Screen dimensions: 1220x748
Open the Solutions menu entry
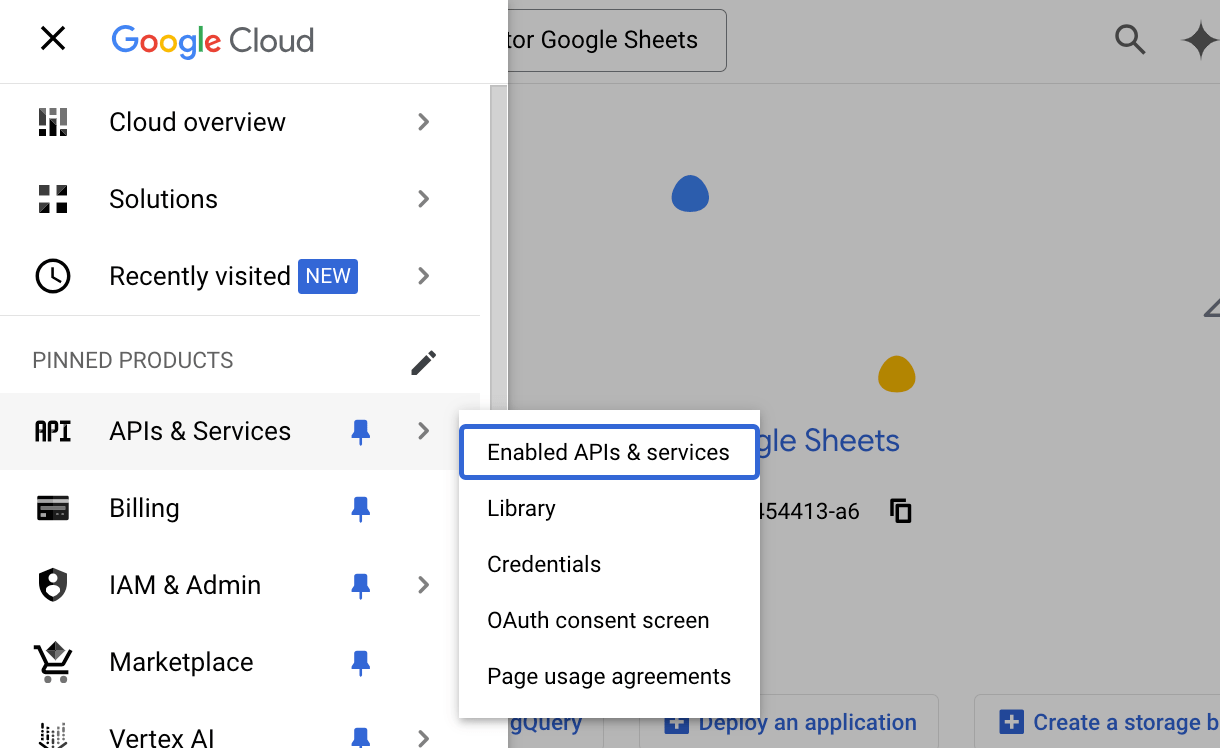coord(240,199)
